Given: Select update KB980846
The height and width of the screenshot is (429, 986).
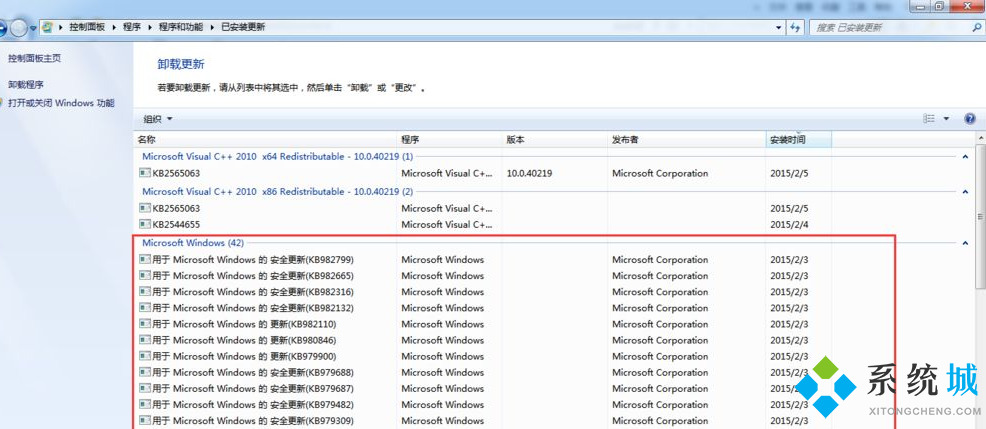Looking at the screenshot, I should pos(484,340).
